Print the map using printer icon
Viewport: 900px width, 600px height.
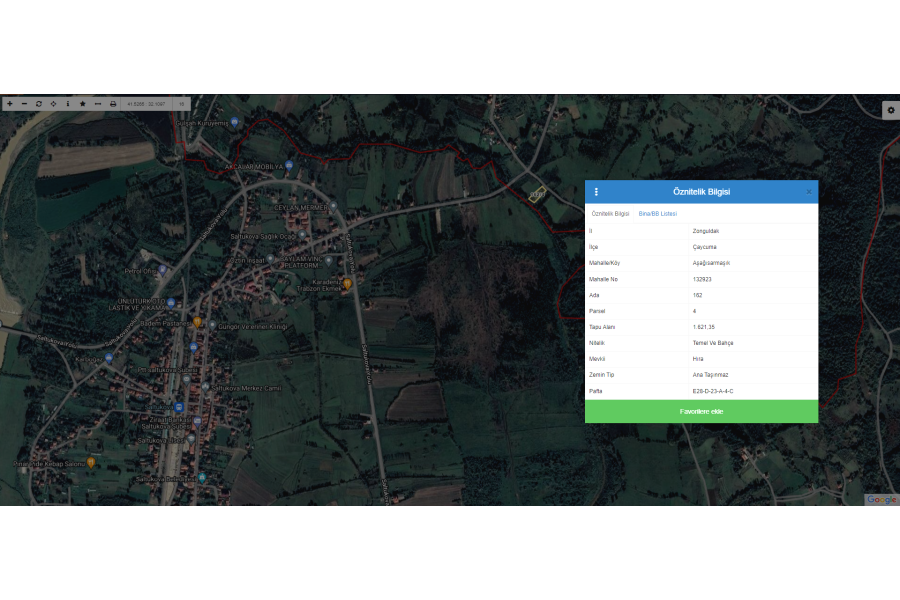click(x=113, y=103)
